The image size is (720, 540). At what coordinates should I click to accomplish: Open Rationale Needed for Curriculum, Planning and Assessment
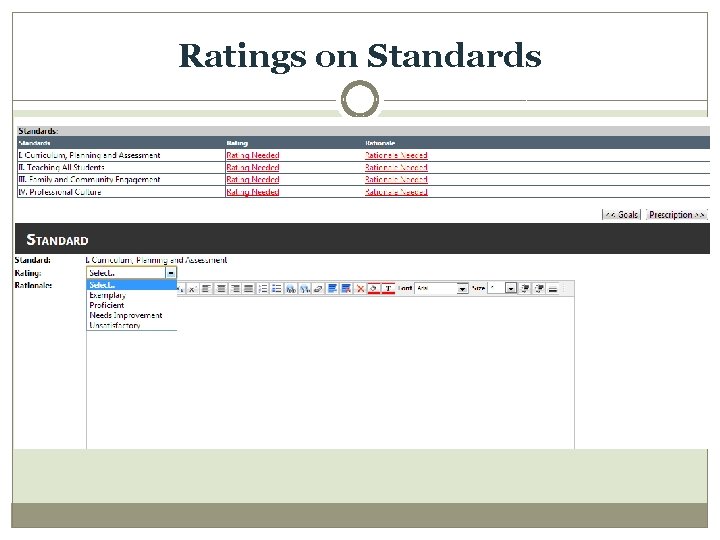[396, 156]
